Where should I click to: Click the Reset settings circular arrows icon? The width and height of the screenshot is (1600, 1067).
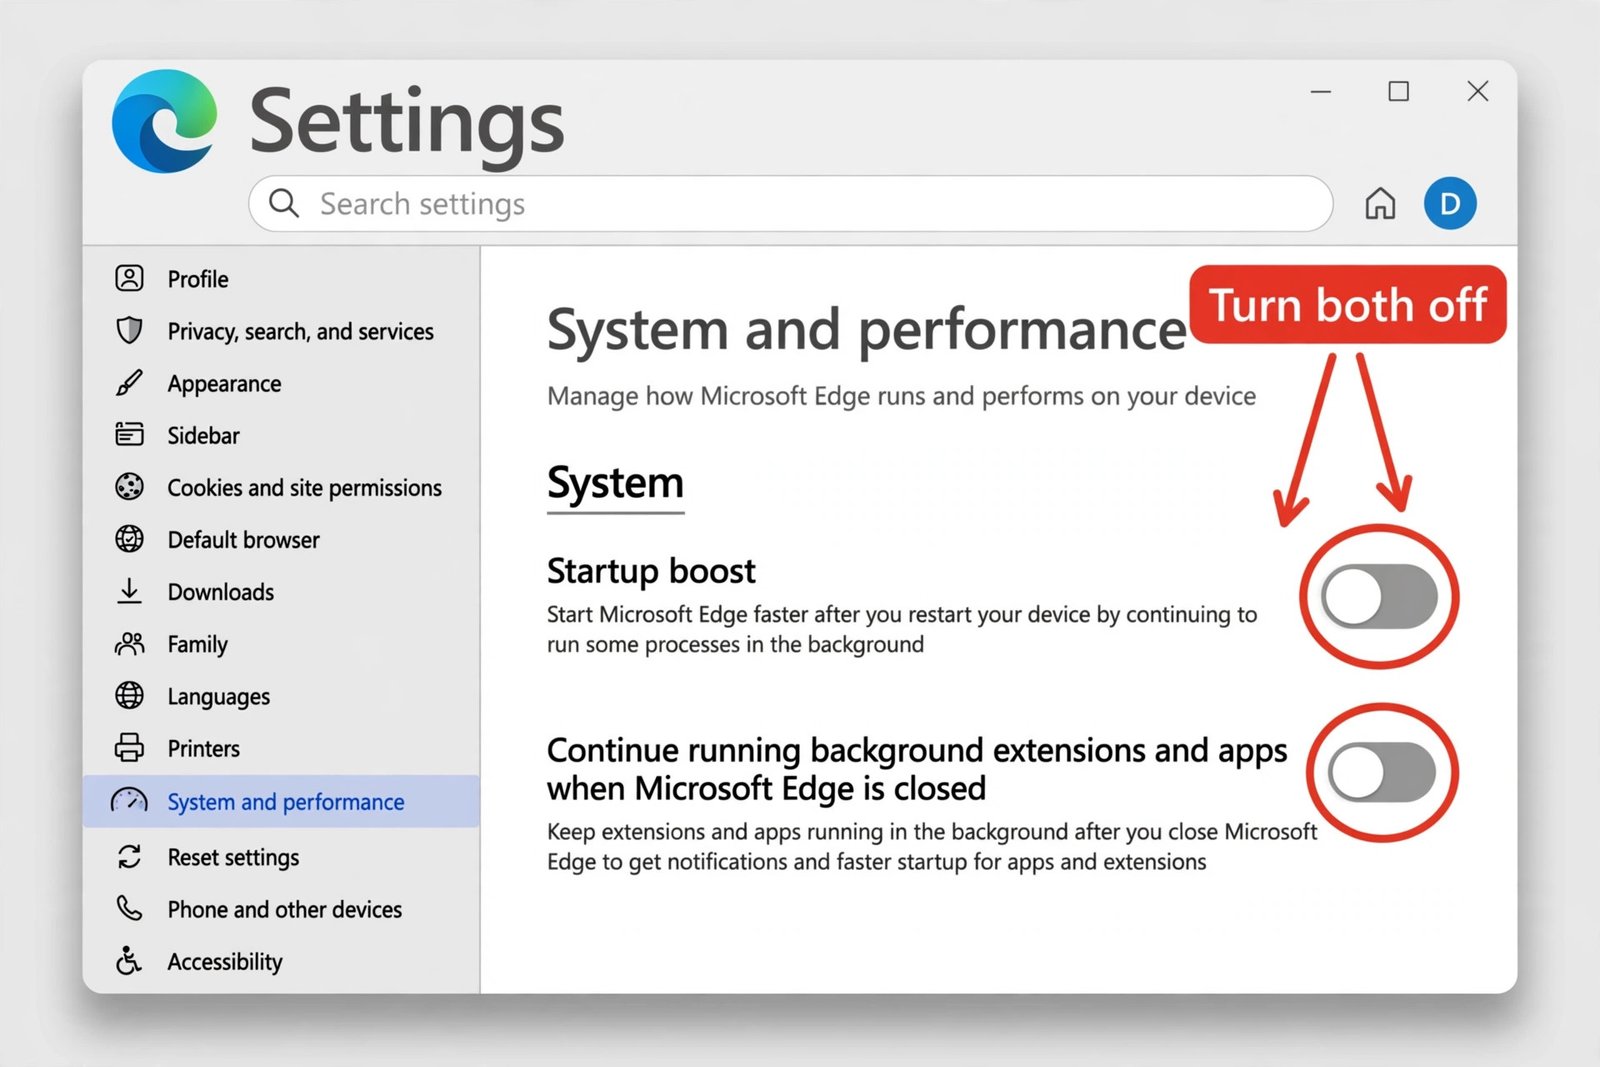point(129,856)
